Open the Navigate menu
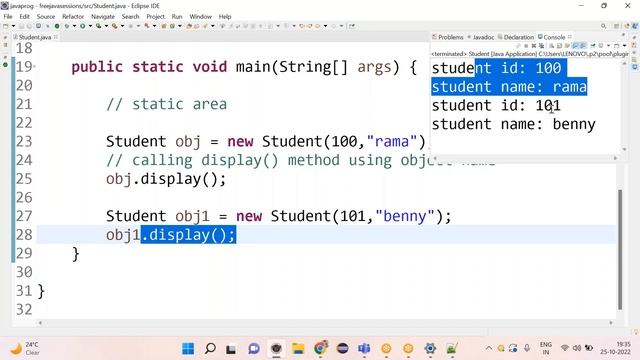640x360 pixels. pyautogui.click(x=103, y=16)
